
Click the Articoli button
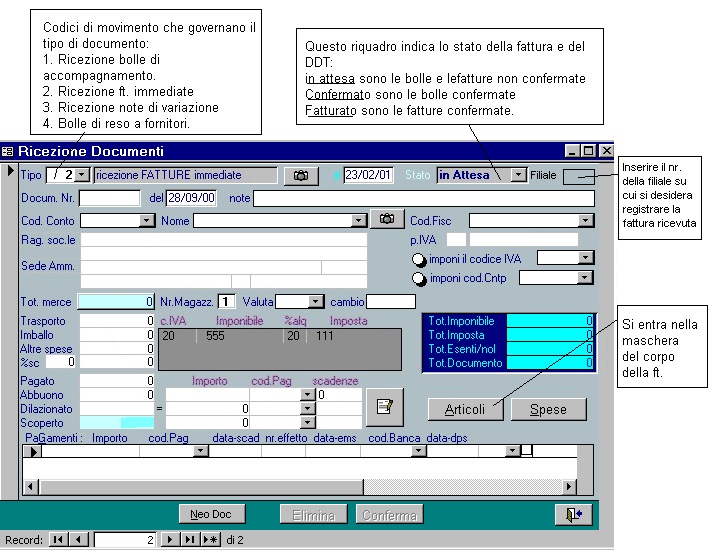coord(465,408)
